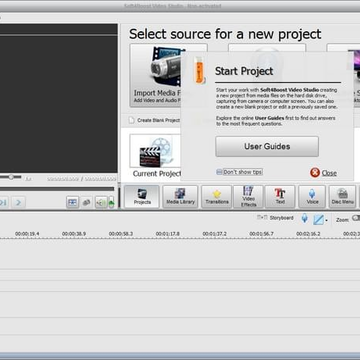
Task: Click the preview volume slider knob
Action: (11, 177)
